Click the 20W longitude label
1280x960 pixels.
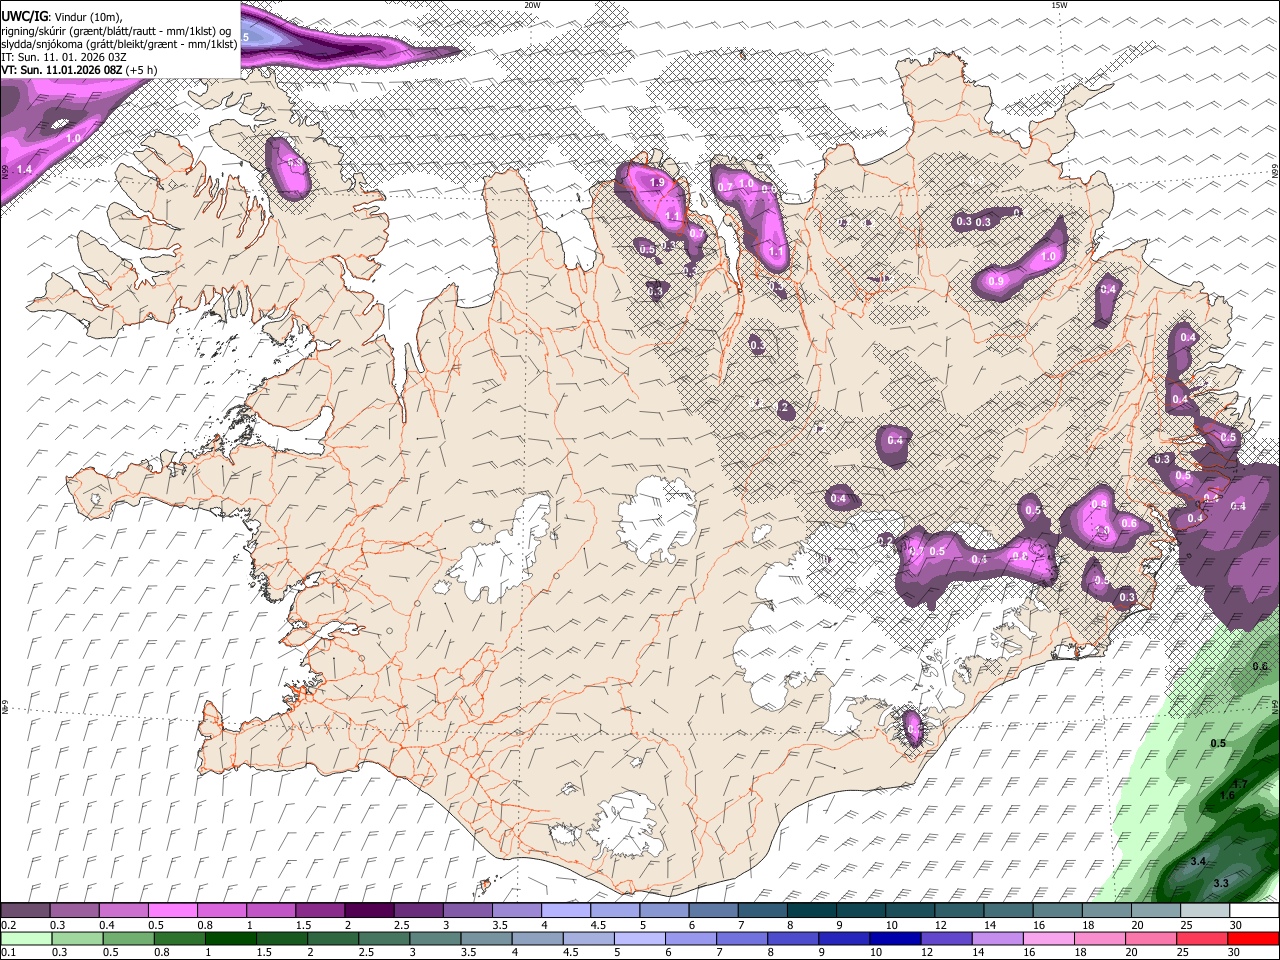coord(532,5)
